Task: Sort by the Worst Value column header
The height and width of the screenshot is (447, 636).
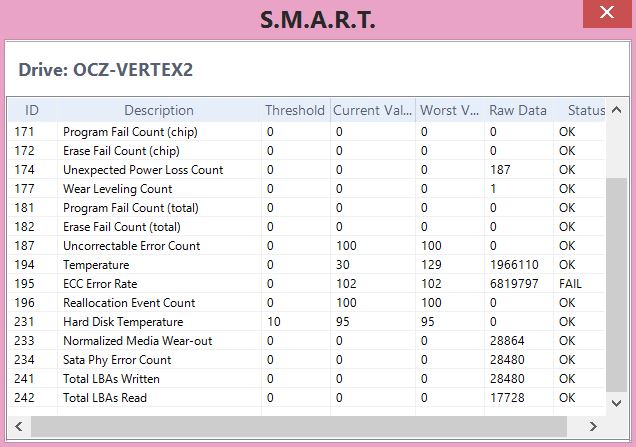Action: [449, 110]
